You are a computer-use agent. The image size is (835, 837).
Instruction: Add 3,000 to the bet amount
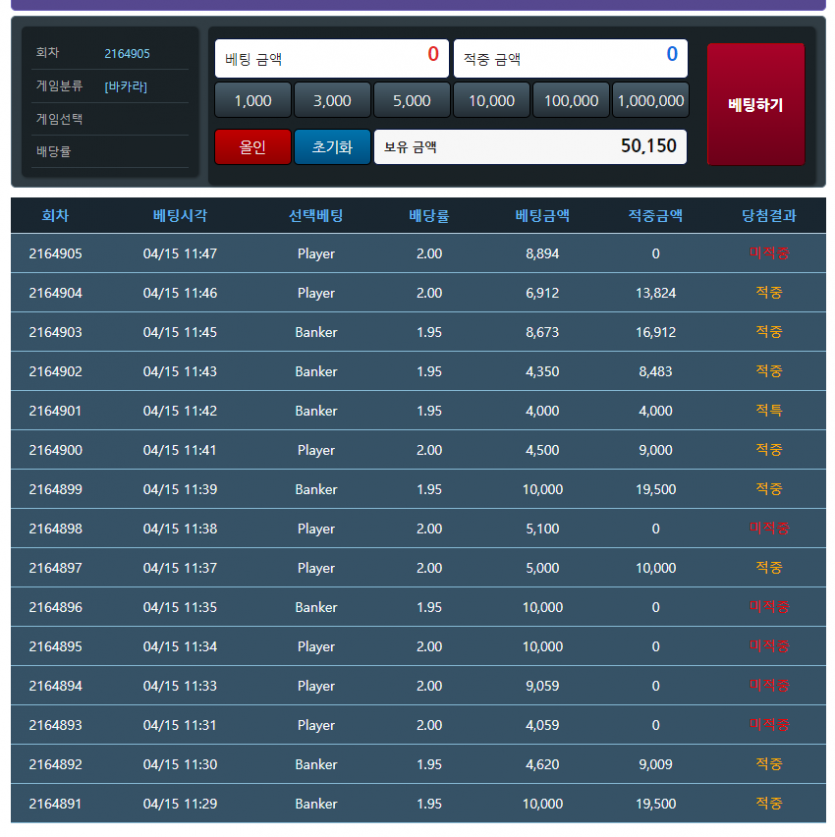click(x=332, y=101)
